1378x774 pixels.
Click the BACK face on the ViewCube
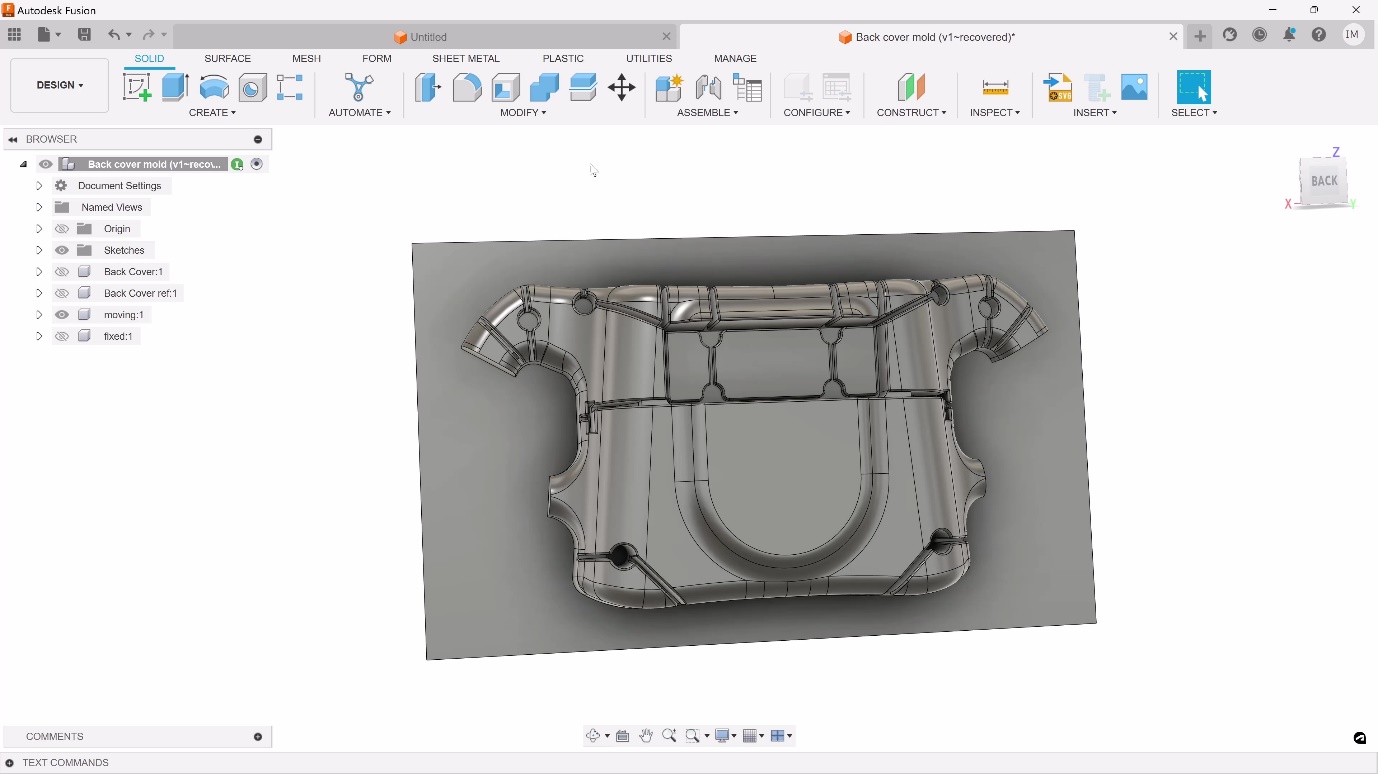1322,181
